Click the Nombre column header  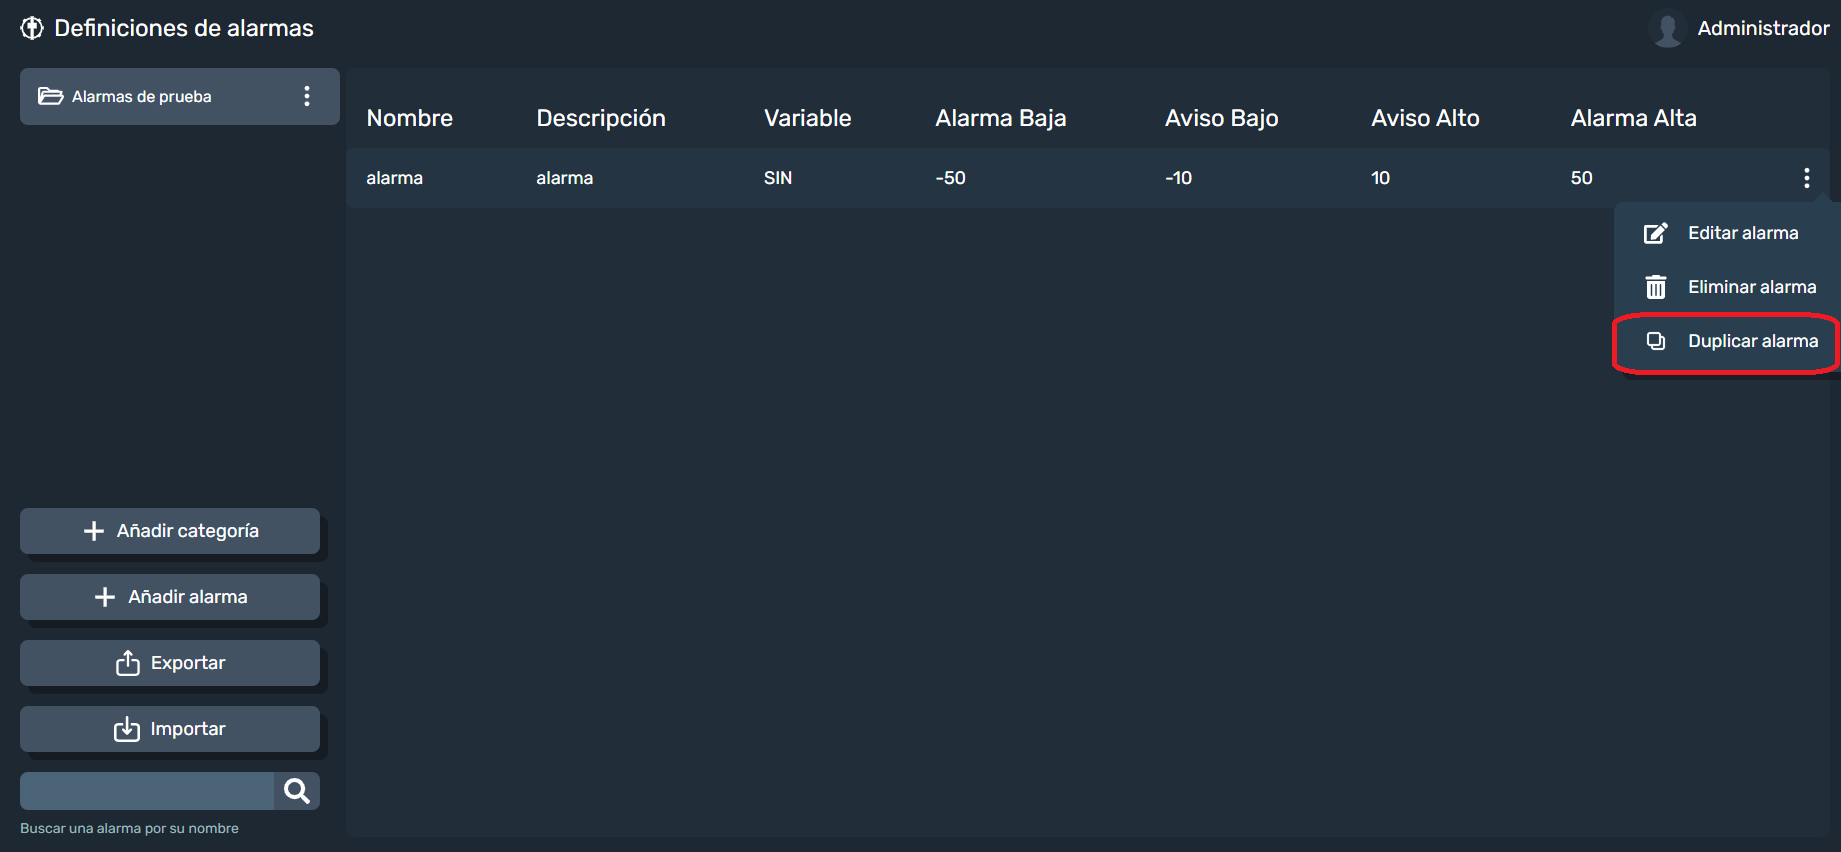tap(410, 118)
